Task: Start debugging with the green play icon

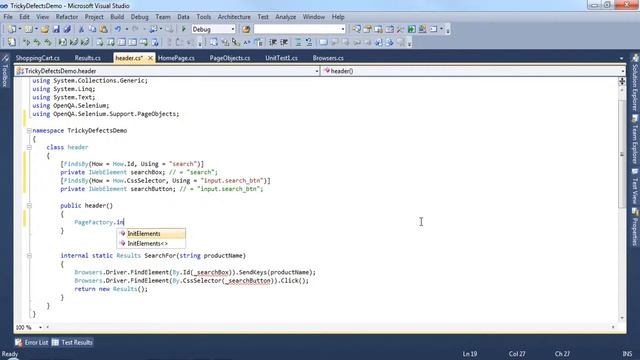Action: coord(184,29)
